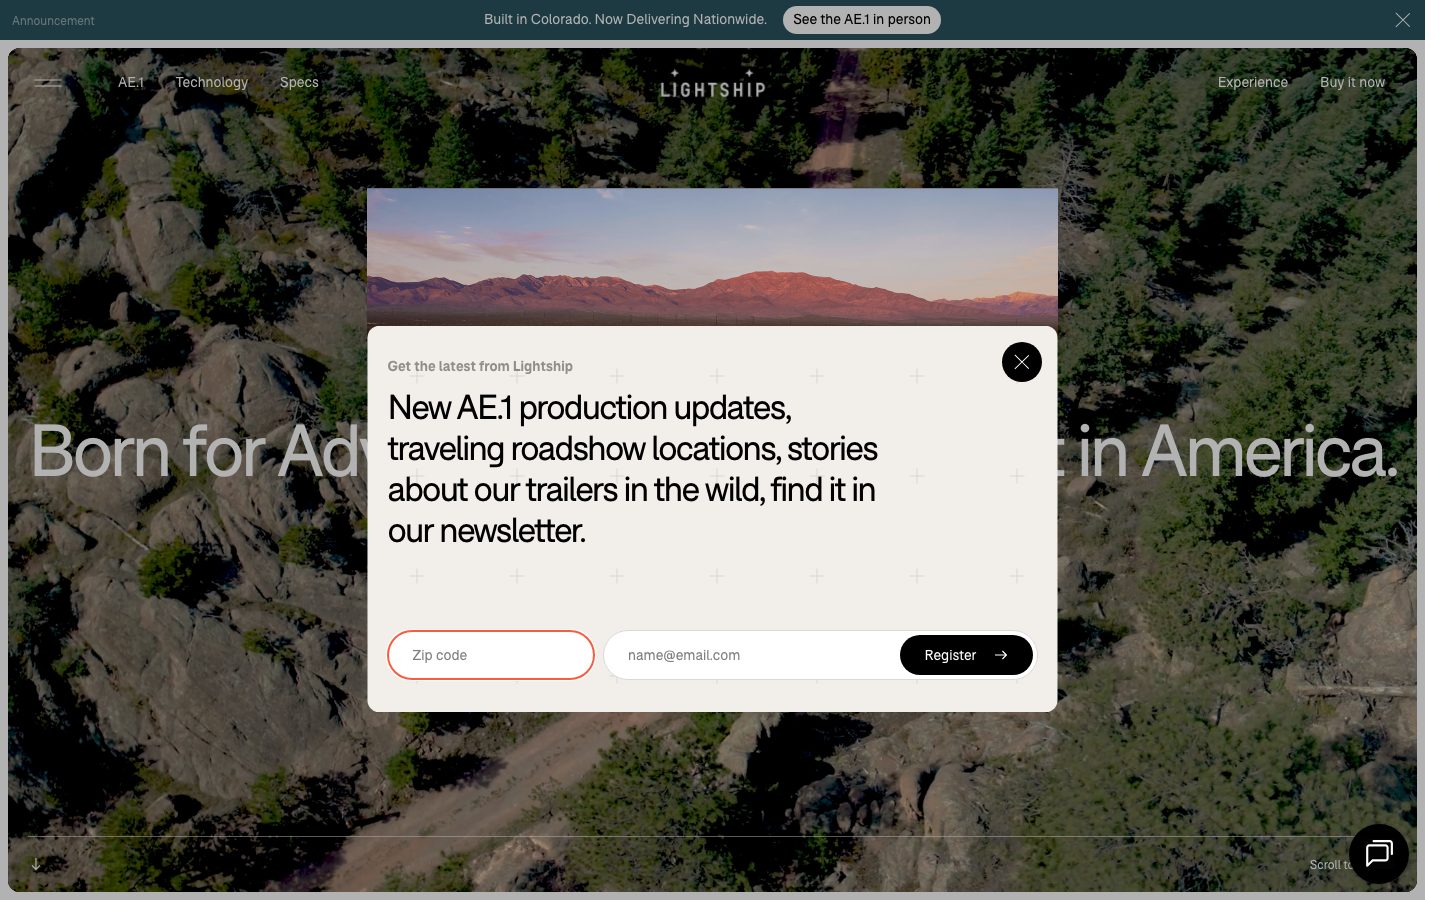Screen dimensions: 1440x900
Task: Click the mountain sunset image
Action: point(712,257)
